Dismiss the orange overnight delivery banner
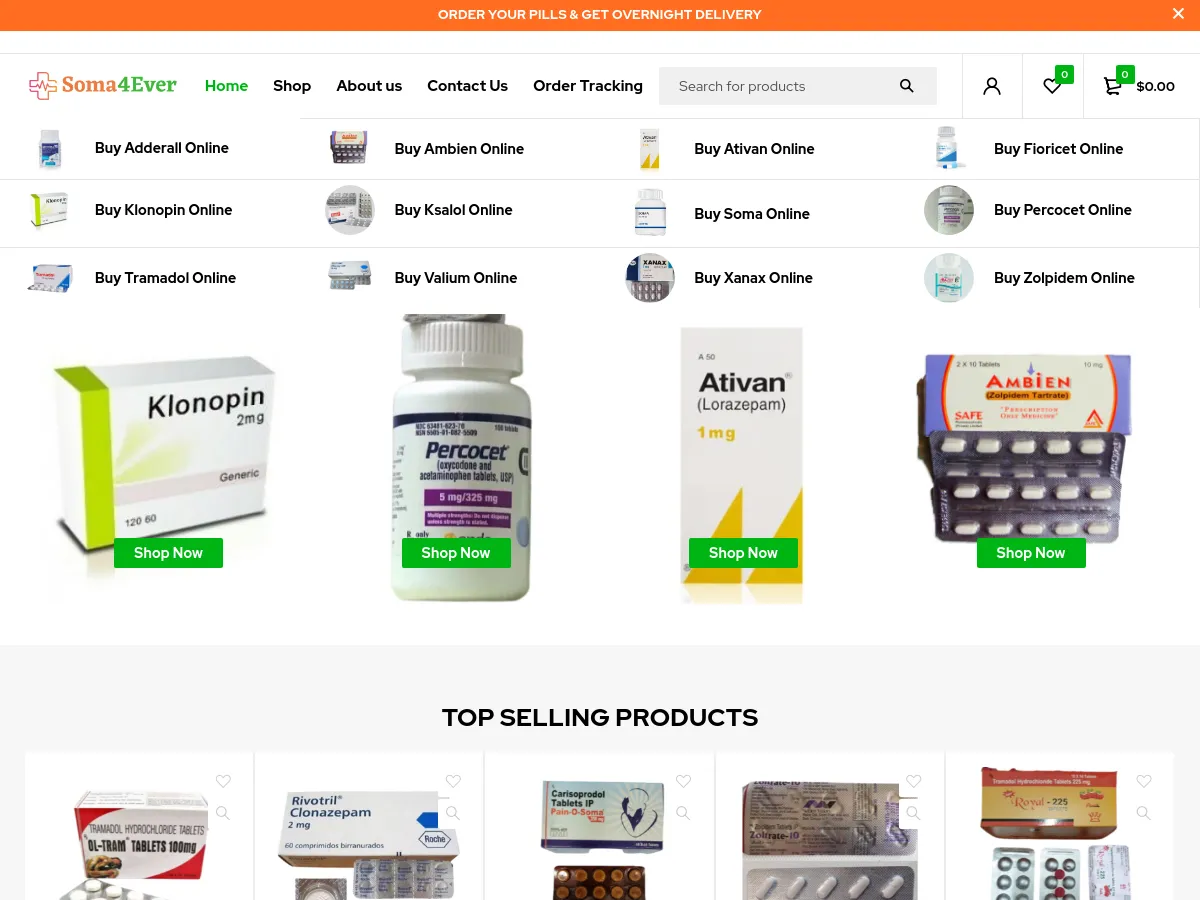Viewport: 1200px width, 900px height. point(1178,14)
